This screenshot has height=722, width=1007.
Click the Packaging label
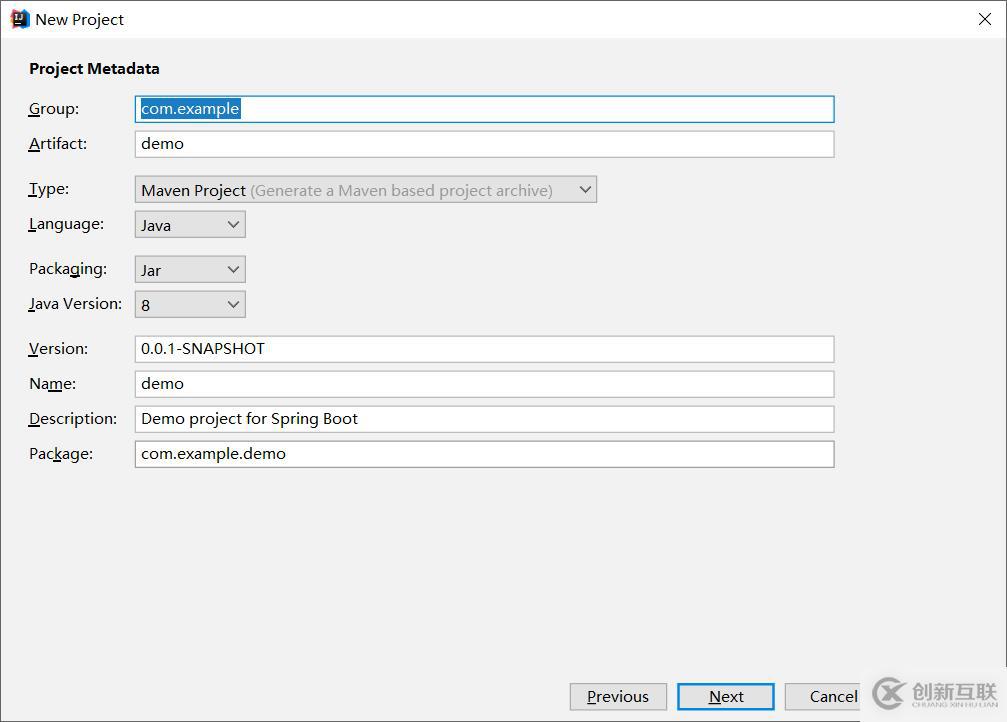click(x=68, y=269)
